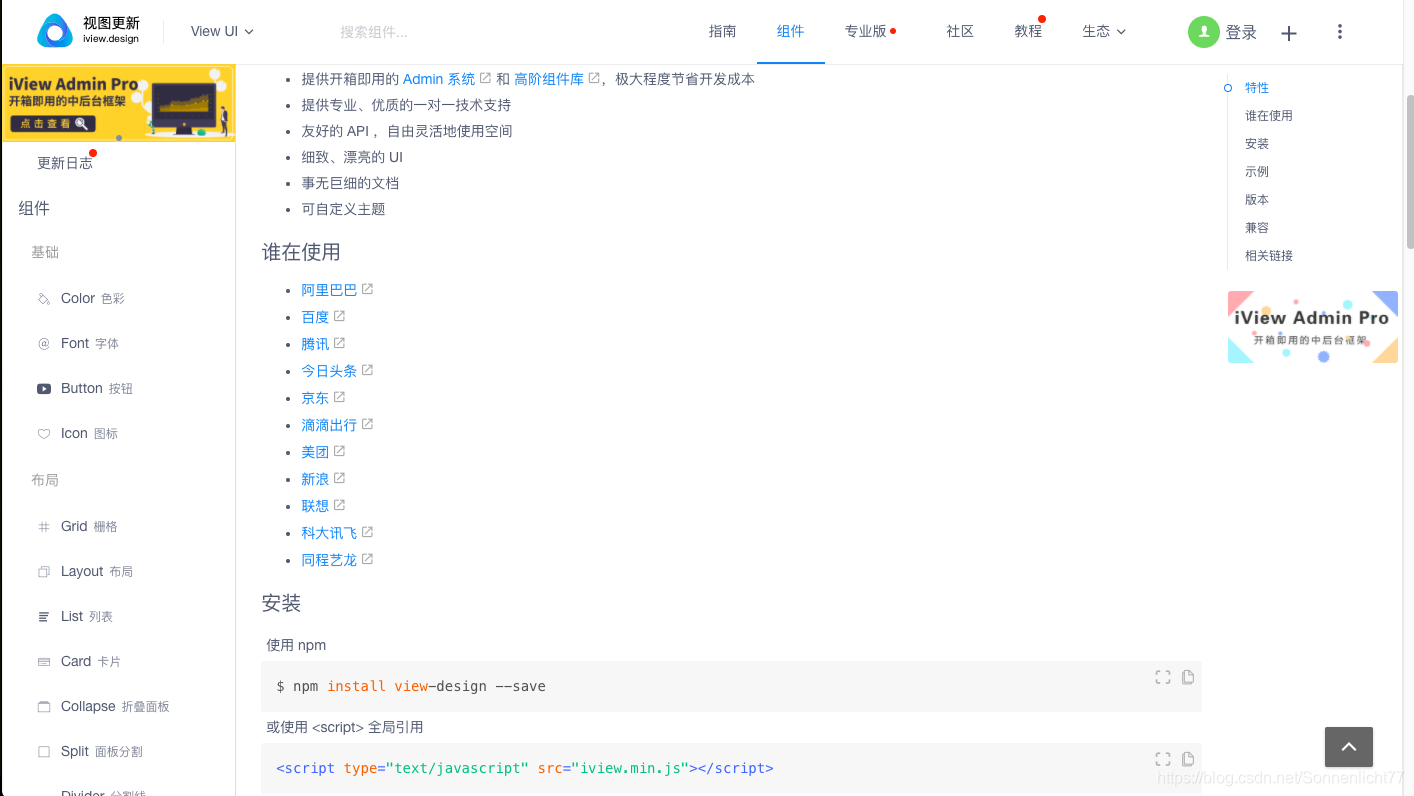
Task: Open the 新浪 link
Action: pos(315,478)
